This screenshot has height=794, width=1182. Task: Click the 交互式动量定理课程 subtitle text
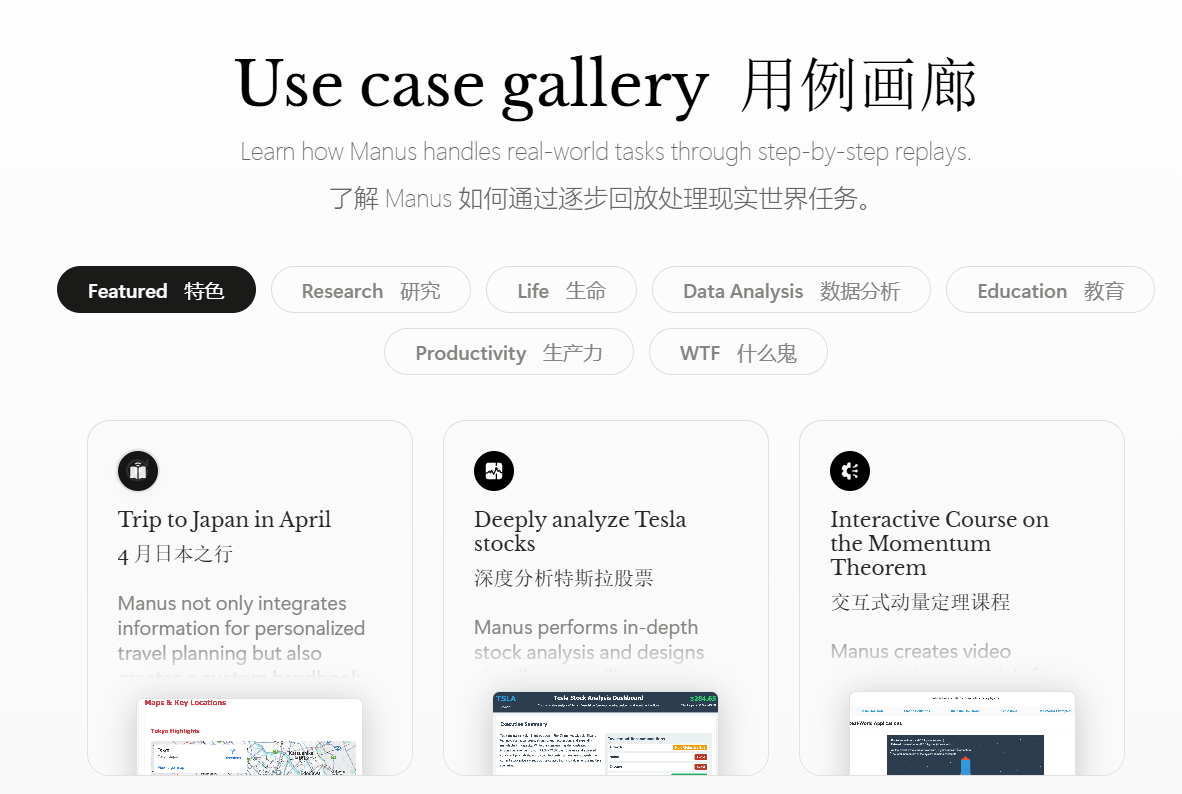pos(920,602)
